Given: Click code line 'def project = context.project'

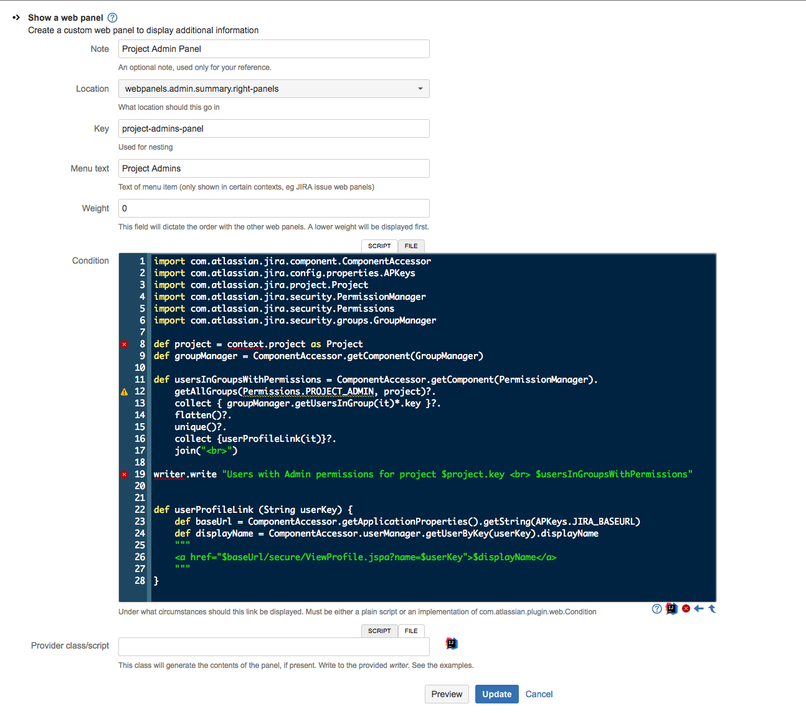Looking at the screenshot, I should pos(258,344).
